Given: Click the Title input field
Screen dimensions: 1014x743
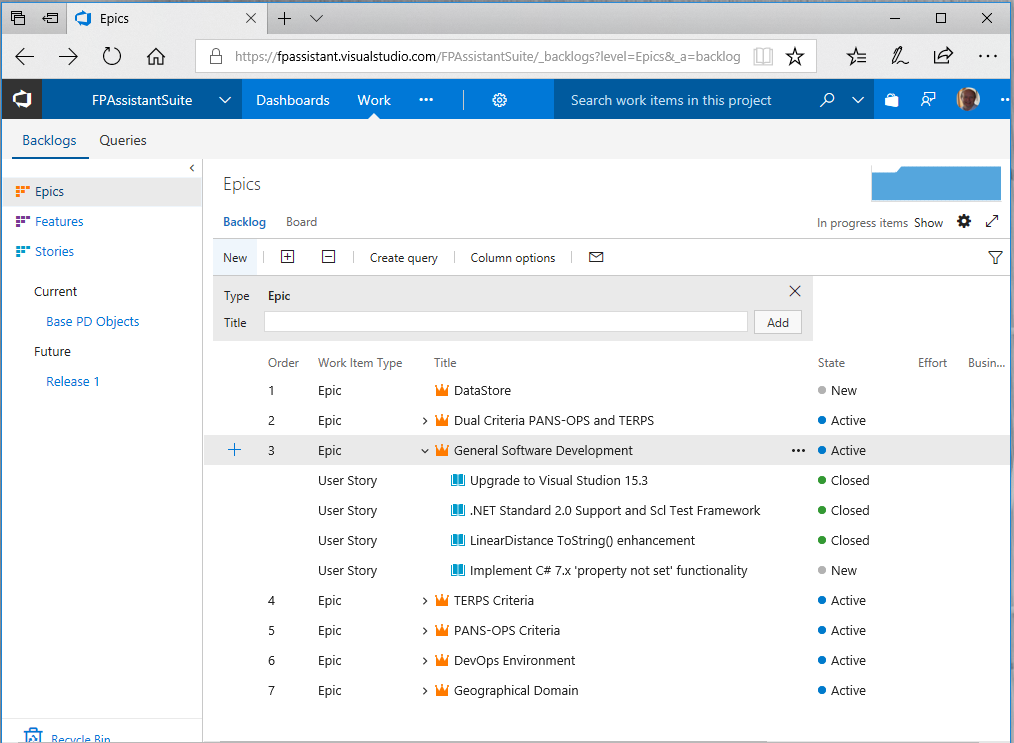Looking at the screenshot, I should (505, 322).
